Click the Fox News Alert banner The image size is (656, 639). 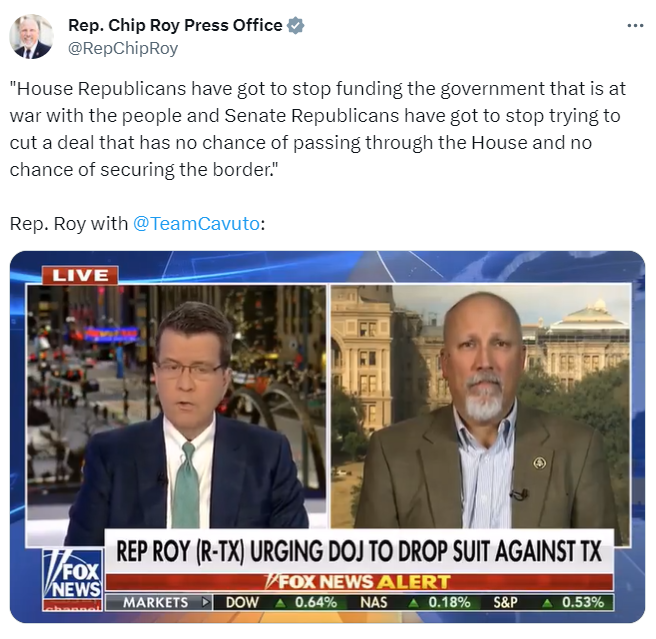[x=359, y=582]
